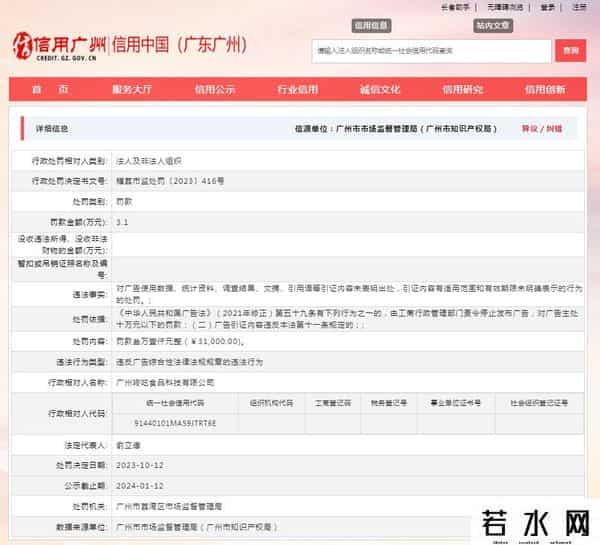Open the 诚信文化 navigation item

pyautogui.click(x=380, y=90)
